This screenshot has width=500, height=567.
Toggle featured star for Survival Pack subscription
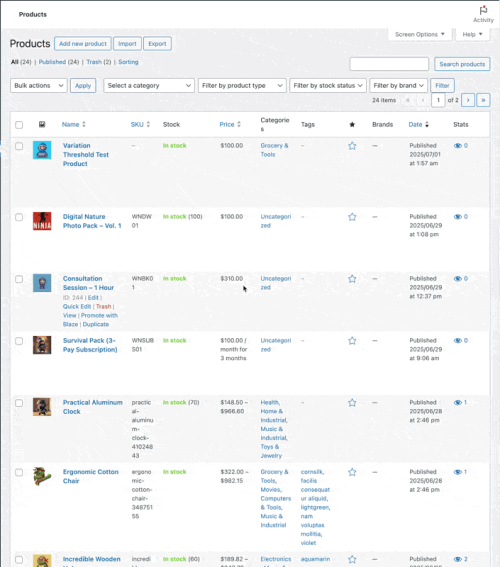tap(352, 341)
